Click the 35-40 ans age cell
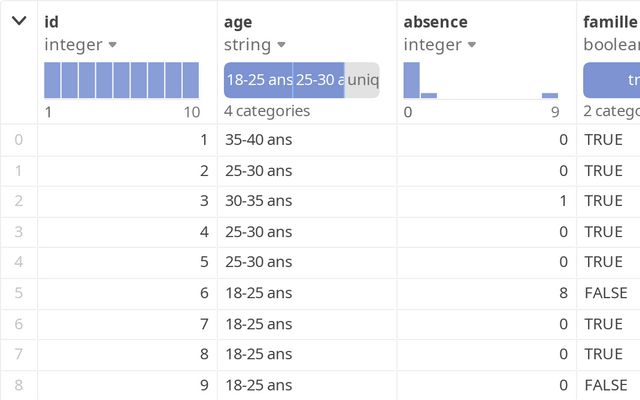 coord(258,140)
